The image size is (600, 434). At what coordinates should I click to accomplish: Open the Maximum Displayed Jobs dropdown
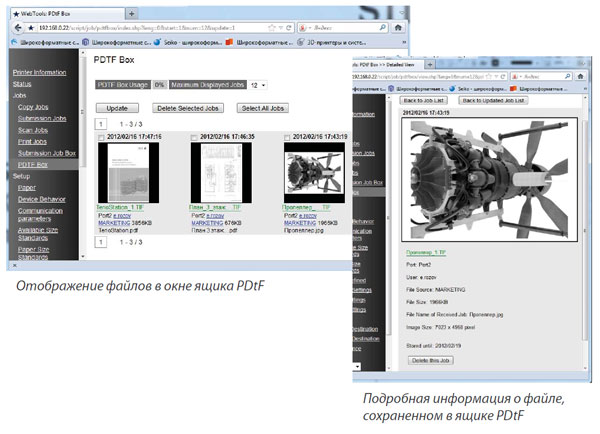pyautogui.click(x=259, y=86)
